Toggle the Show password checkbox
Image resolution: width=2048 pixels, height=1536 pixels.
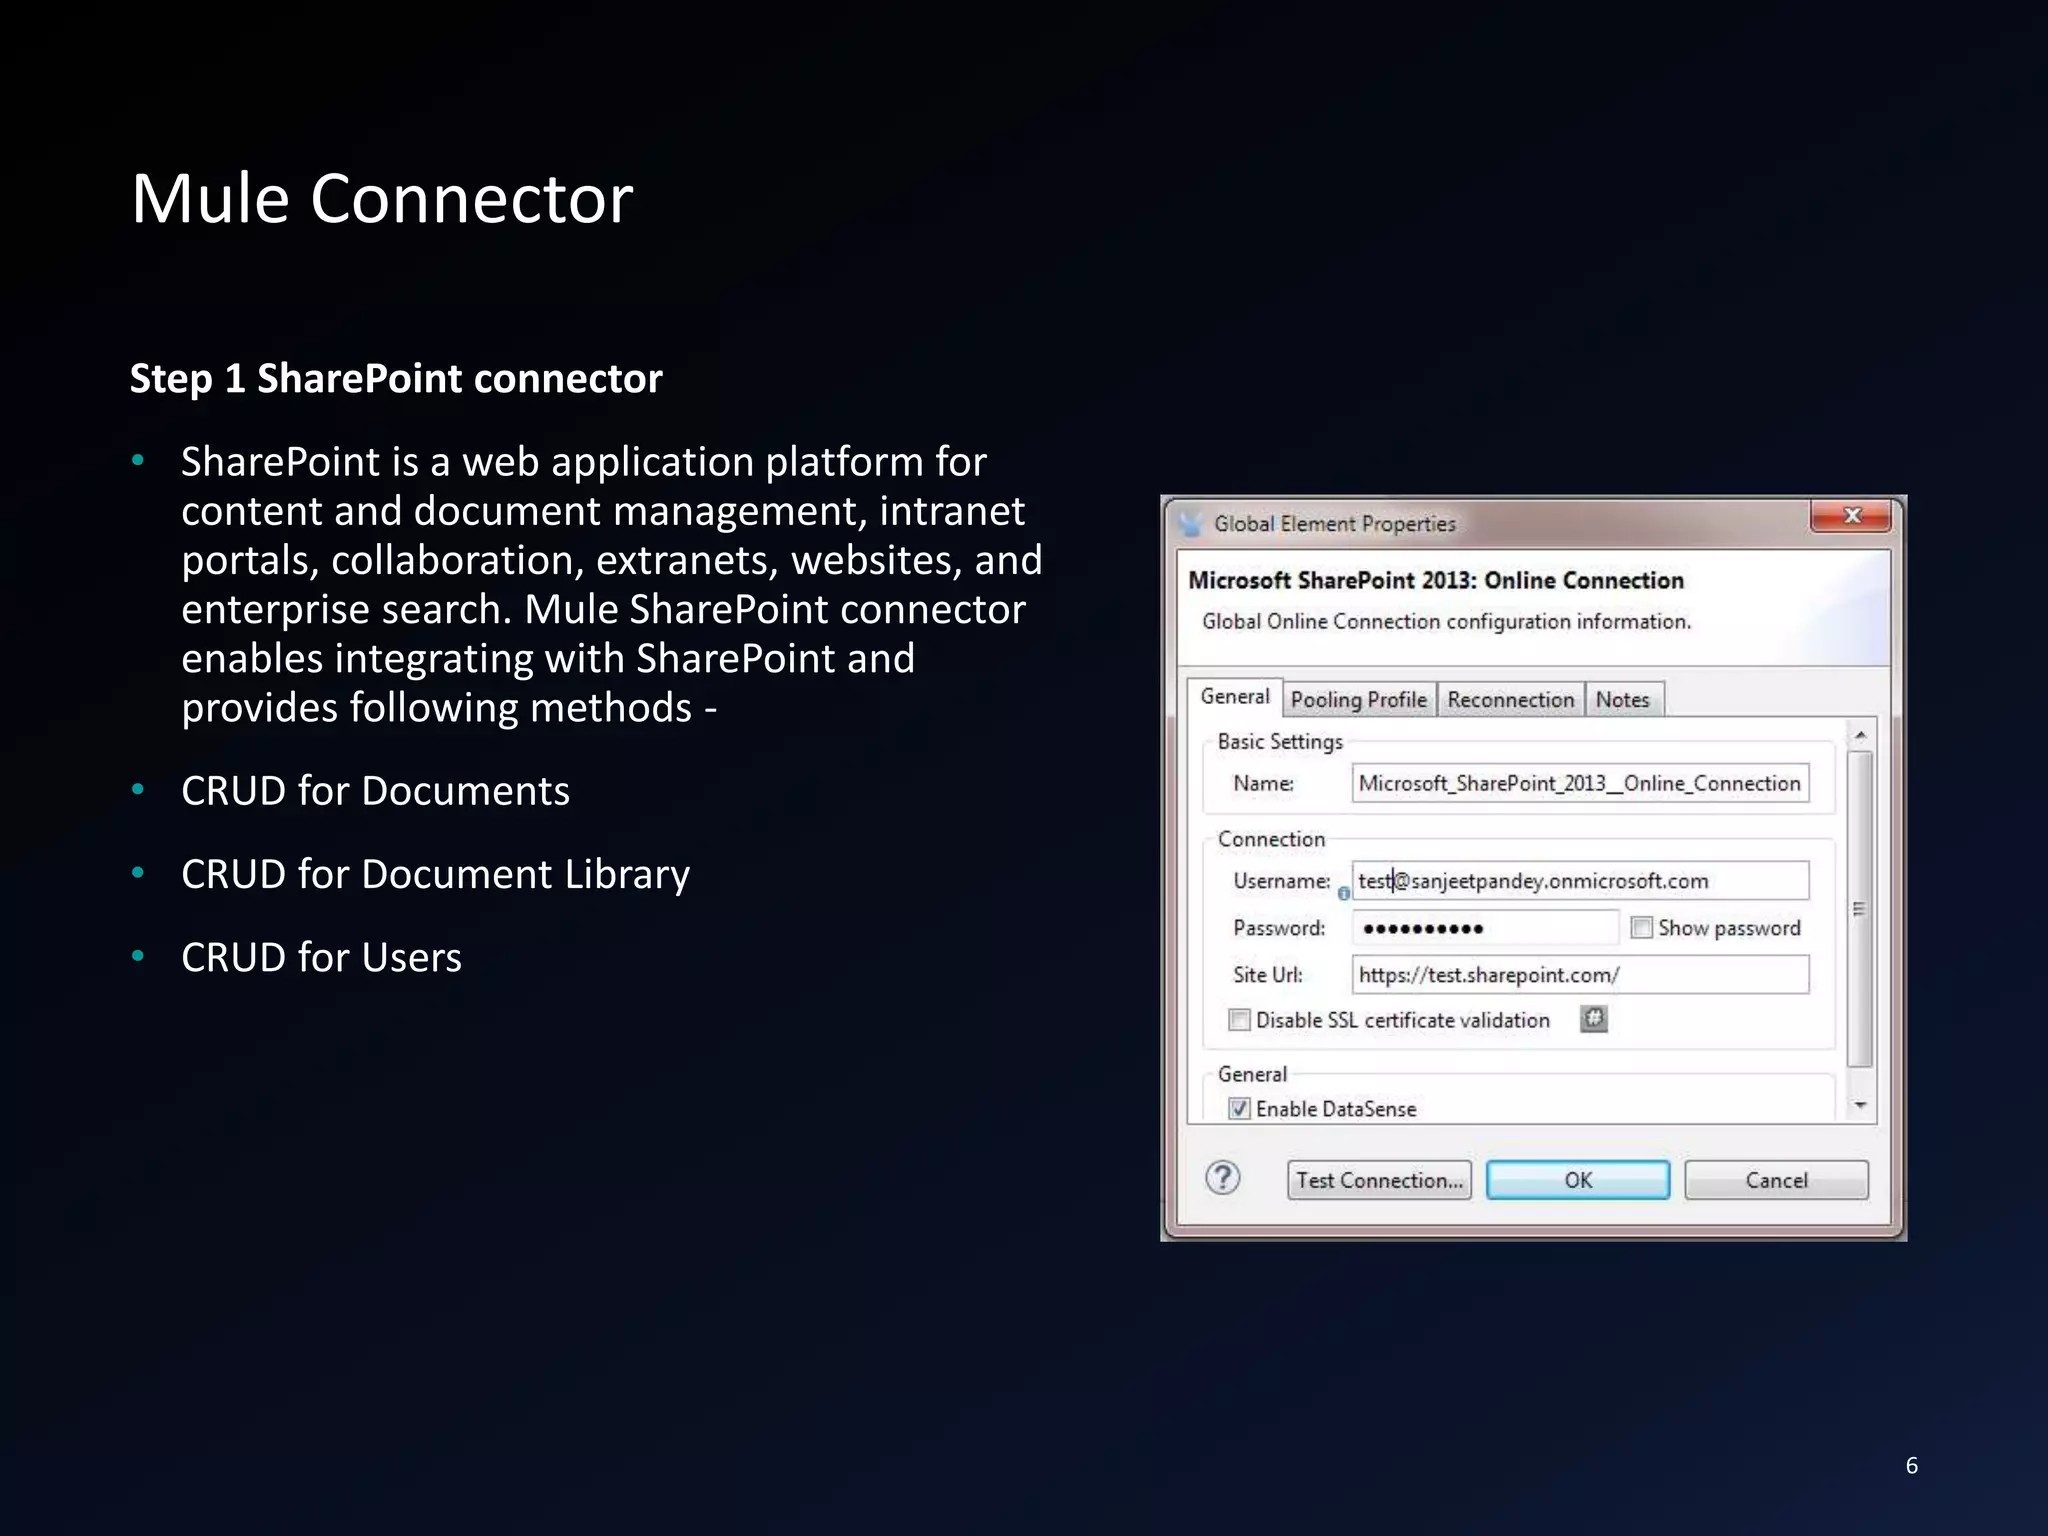1641,928
